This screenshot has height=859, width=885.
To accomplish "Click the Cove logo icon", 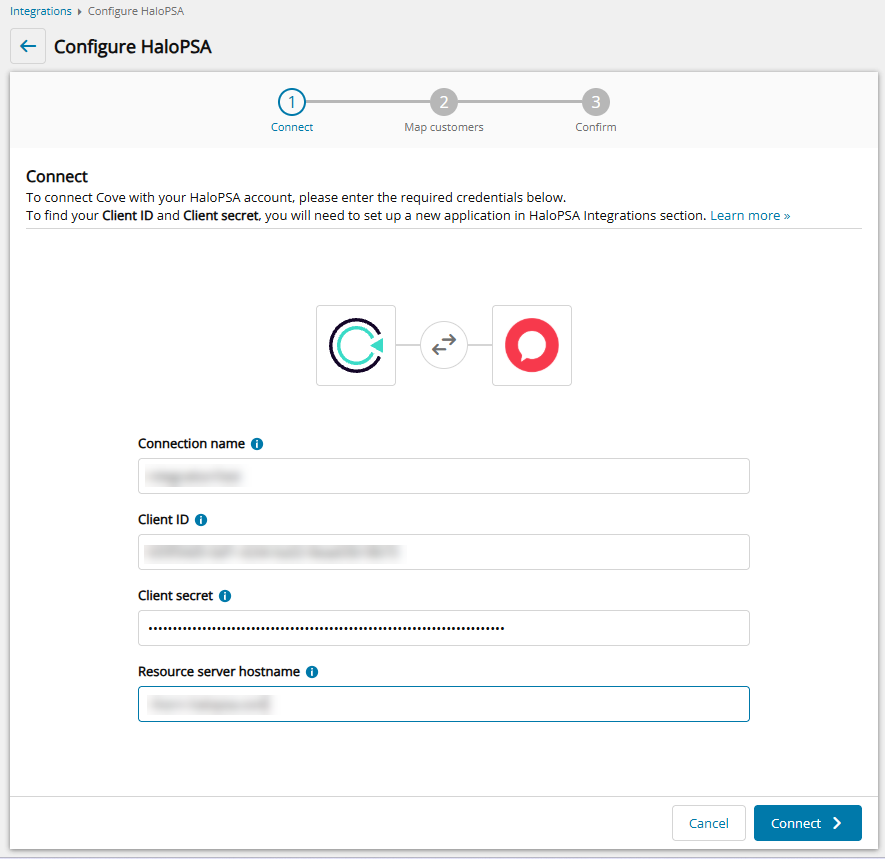I will (x=355, y=346).
